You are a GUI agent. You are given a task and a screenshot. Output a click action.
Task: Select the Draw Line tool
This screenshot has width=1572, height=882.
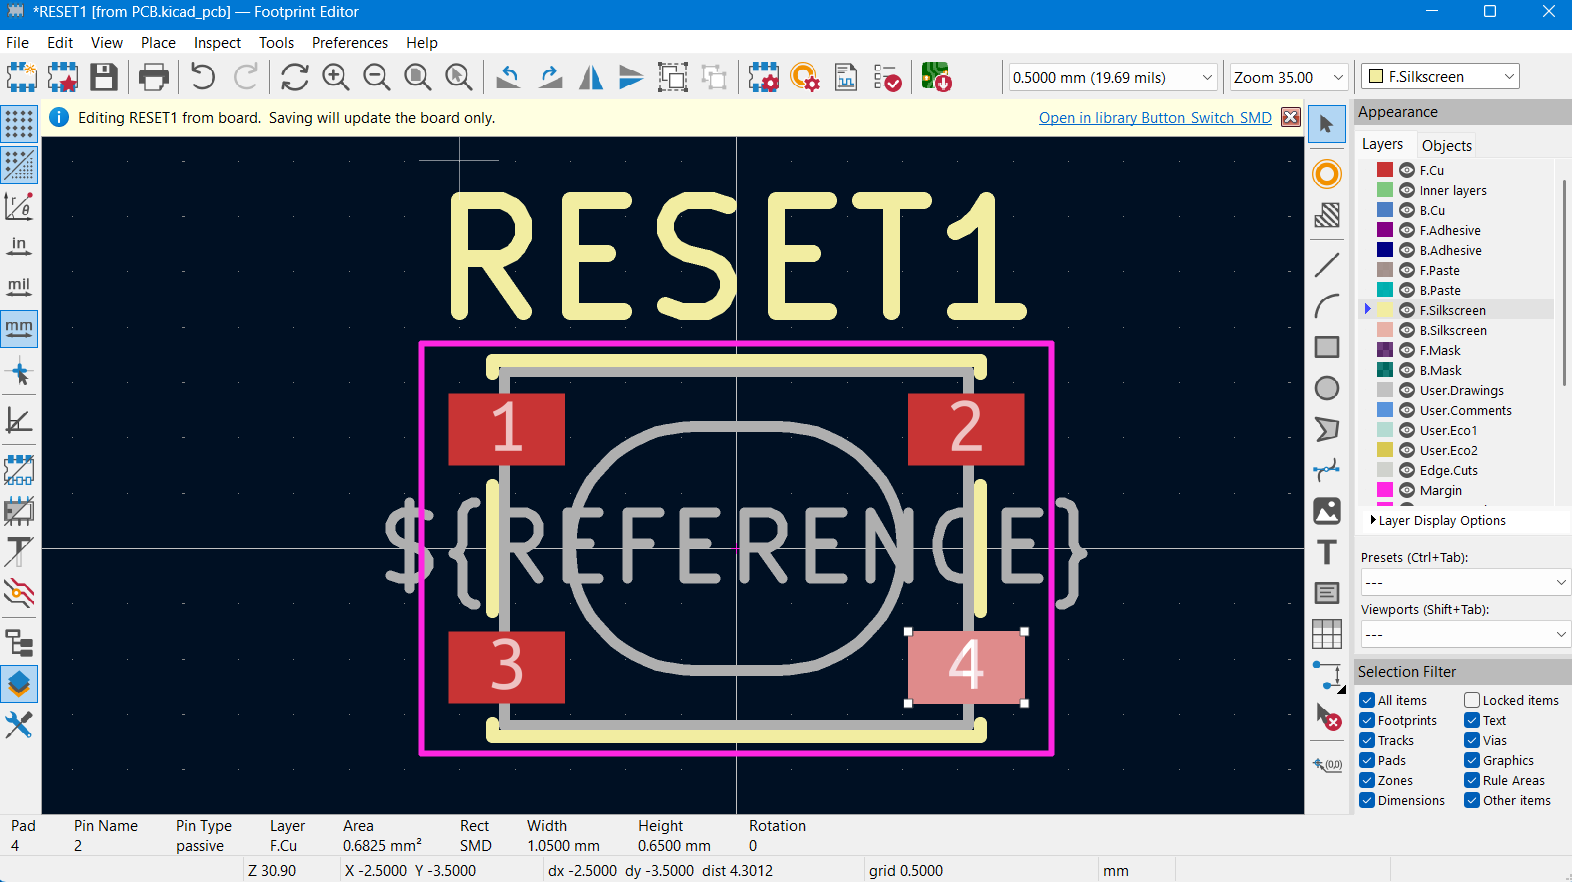1327,265
